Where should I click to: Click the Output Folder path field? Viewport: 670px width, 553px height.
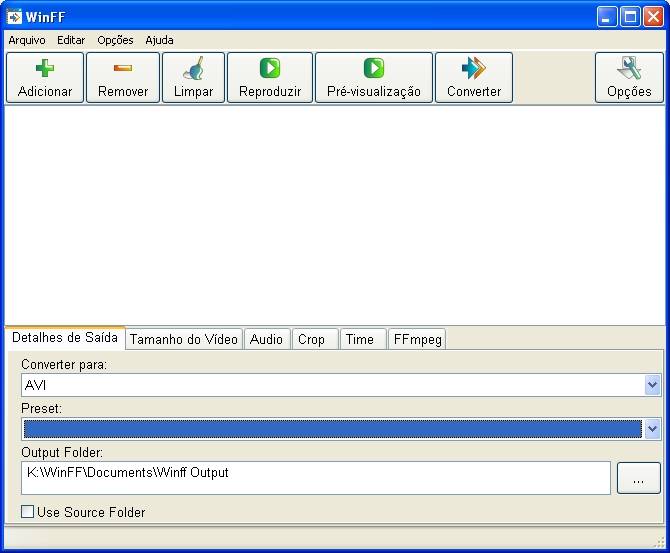(315, 478)
